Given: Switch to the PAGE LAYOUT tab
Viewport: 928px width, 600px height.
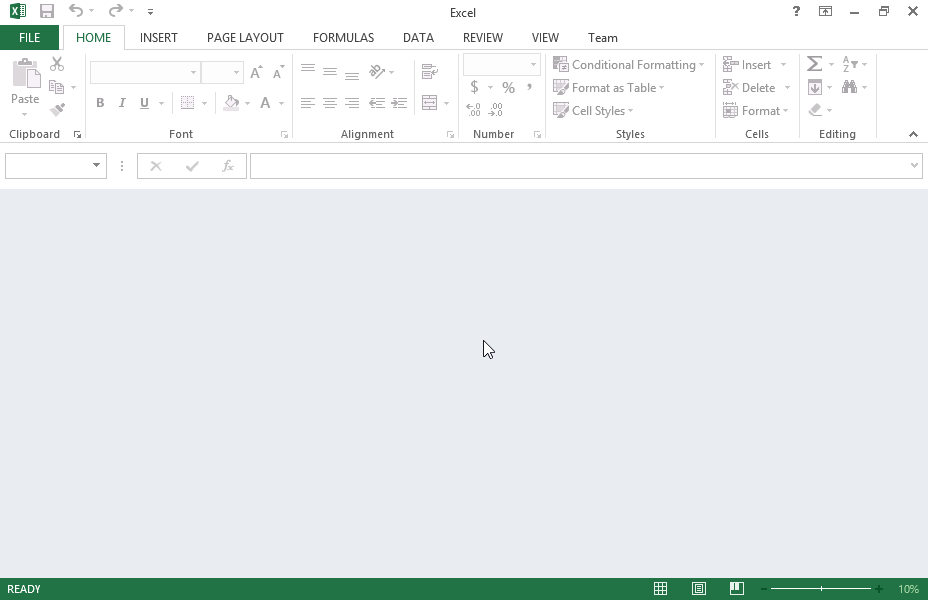Looking at the screenshot, I should pos(245,37).
